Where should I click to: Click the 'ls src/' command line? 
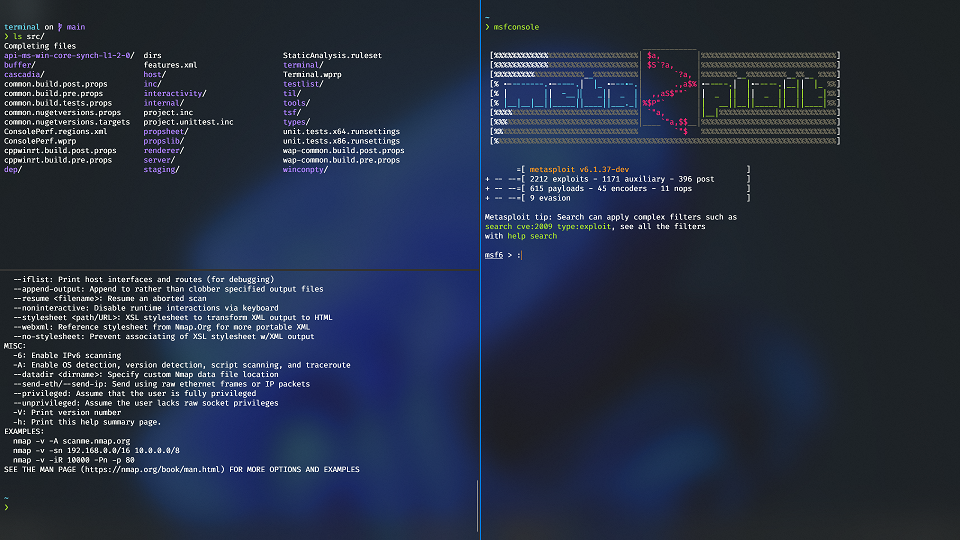(x=29, y=37)
